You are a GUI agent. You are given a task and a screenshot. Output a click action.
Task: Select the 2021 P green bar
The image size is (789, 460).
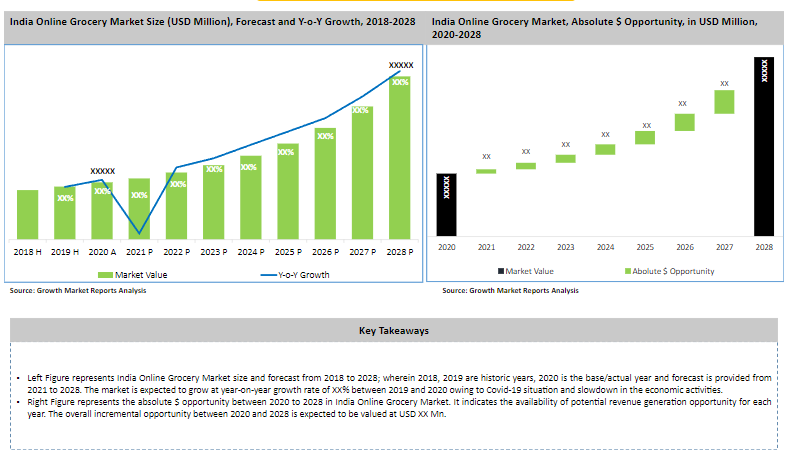click(x=139, y=209)
